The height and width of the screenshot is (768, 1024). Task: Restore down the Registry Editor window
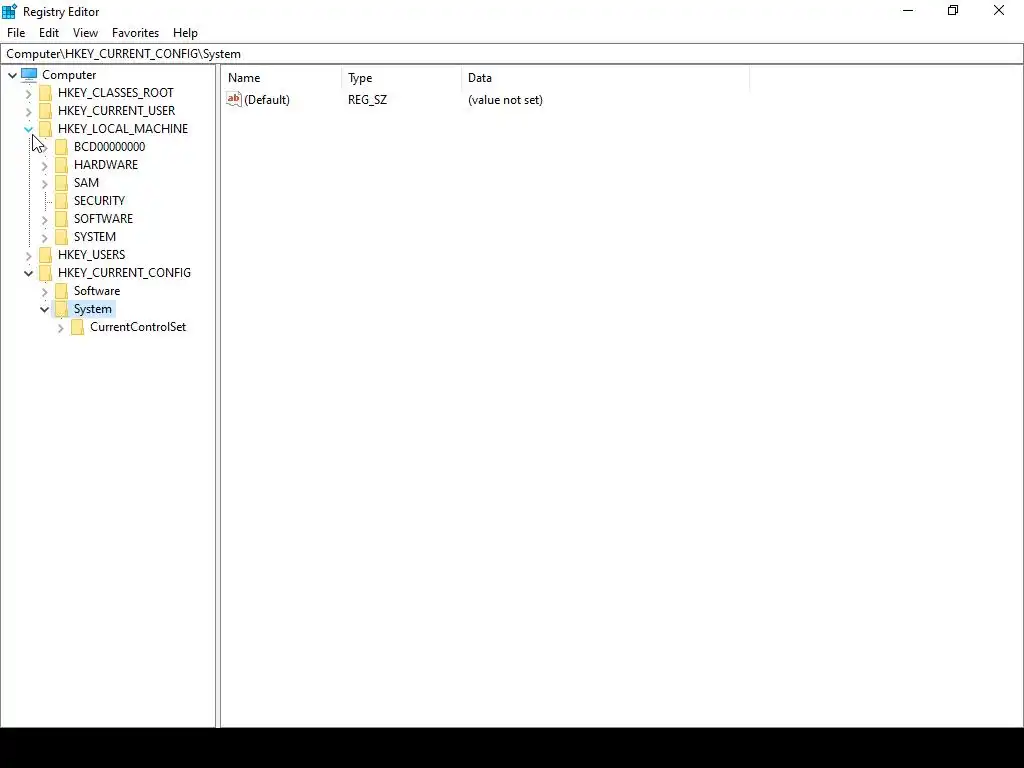(x=953, y=10)
